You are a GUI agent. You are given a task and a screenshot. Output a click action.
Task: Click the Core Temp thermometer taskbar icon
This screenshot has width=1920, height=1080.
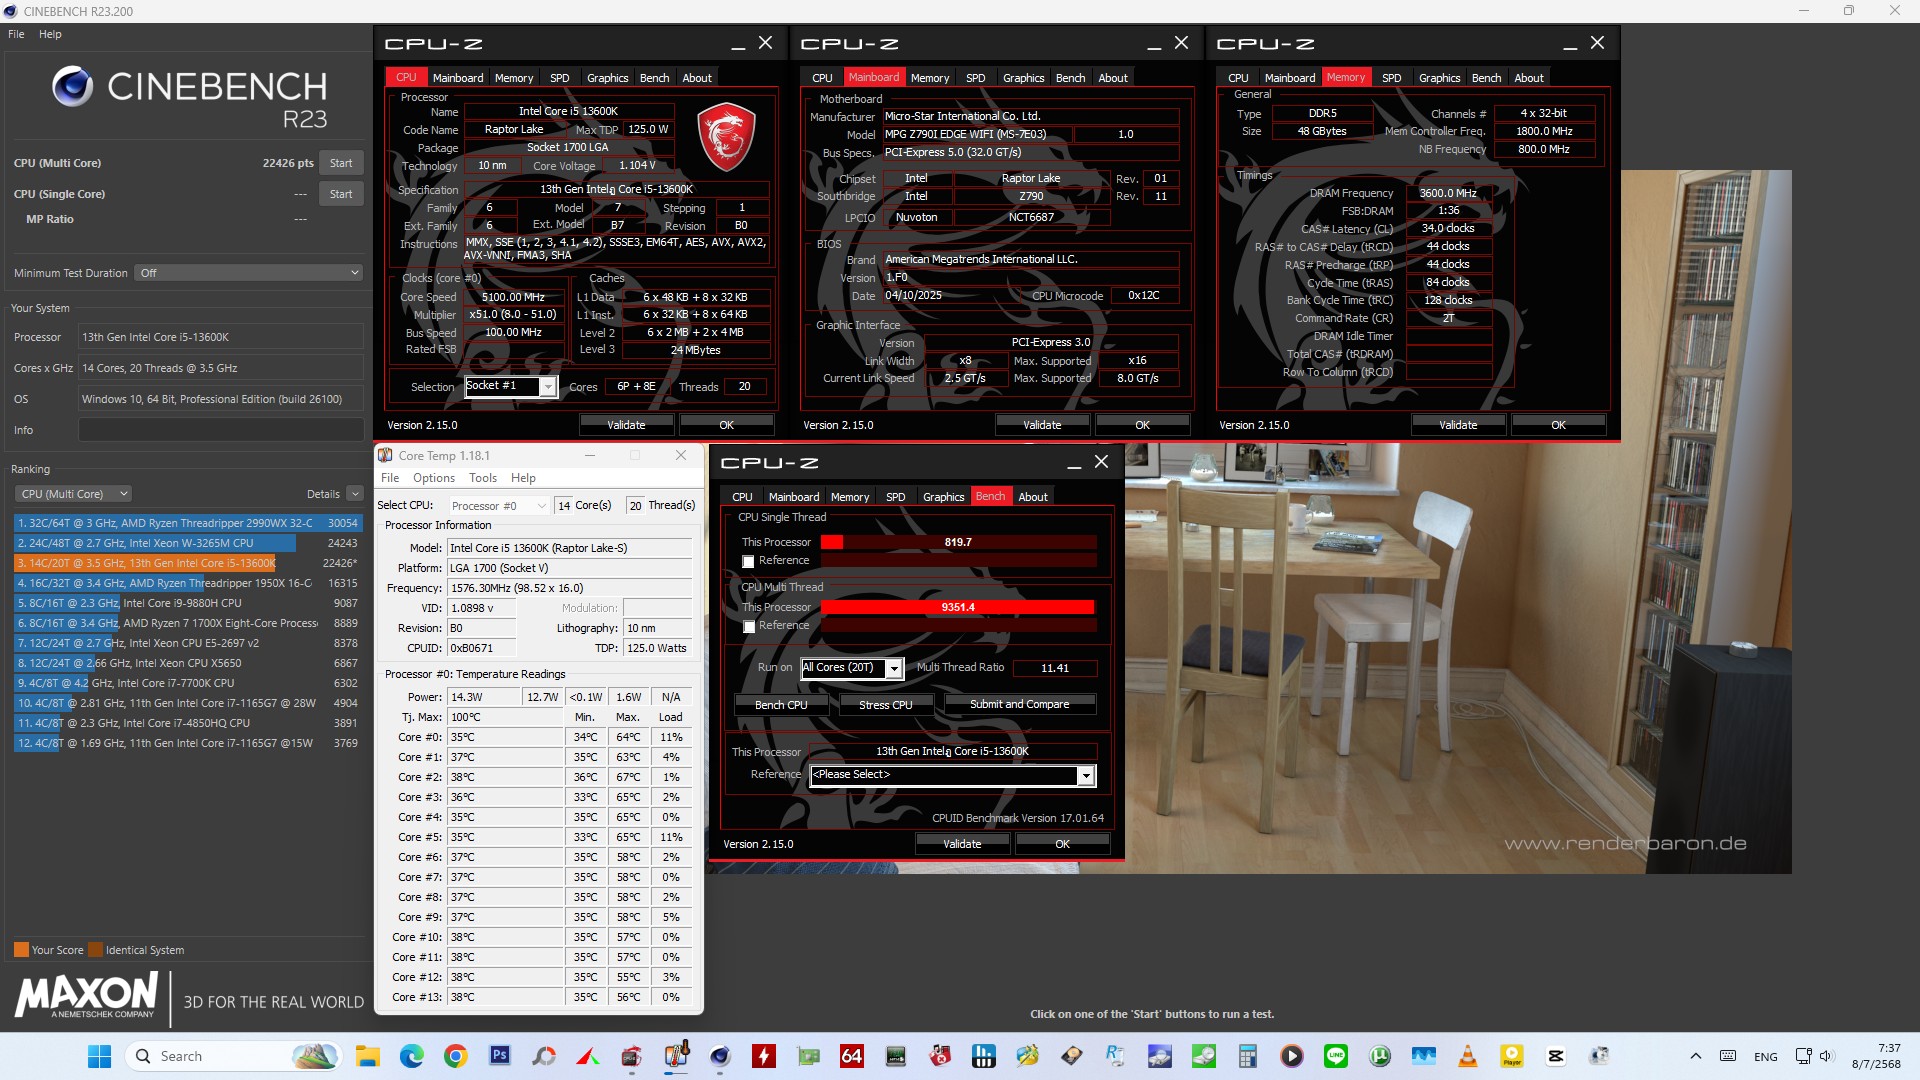(x=676, y=1056)
